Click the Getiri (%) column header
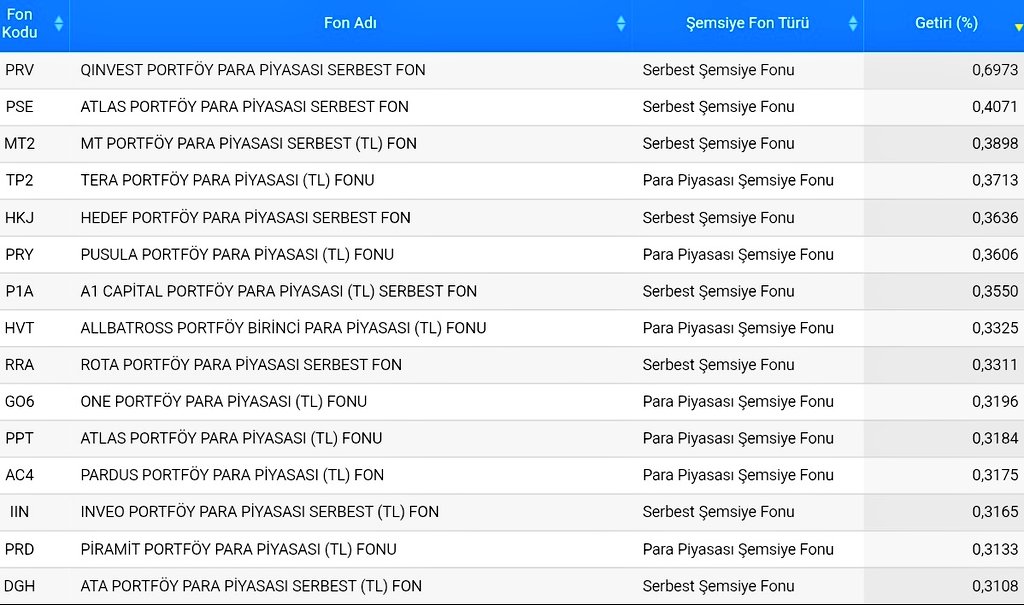The image size is (1024, 605). 946,23
